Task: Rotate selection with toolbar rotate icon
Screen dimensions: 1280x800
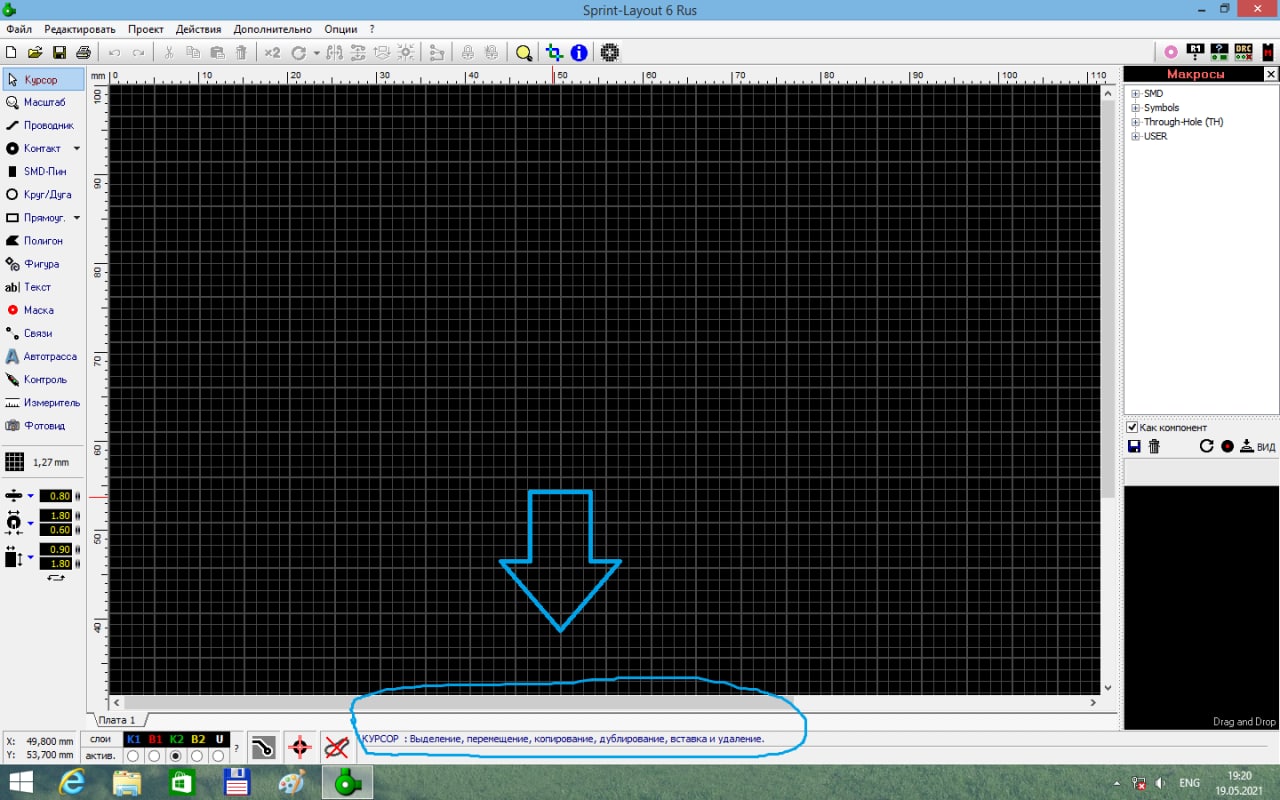Action: 298,52
